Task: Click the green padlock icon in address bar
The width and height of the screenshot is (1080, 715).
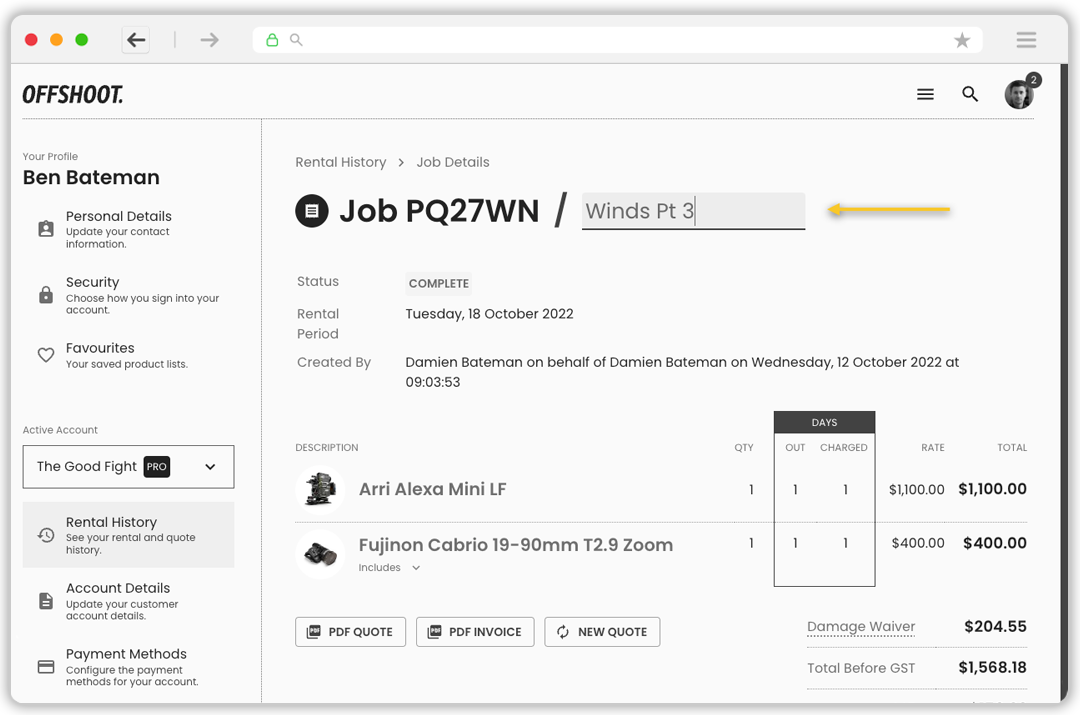Action: pos(272,40)
